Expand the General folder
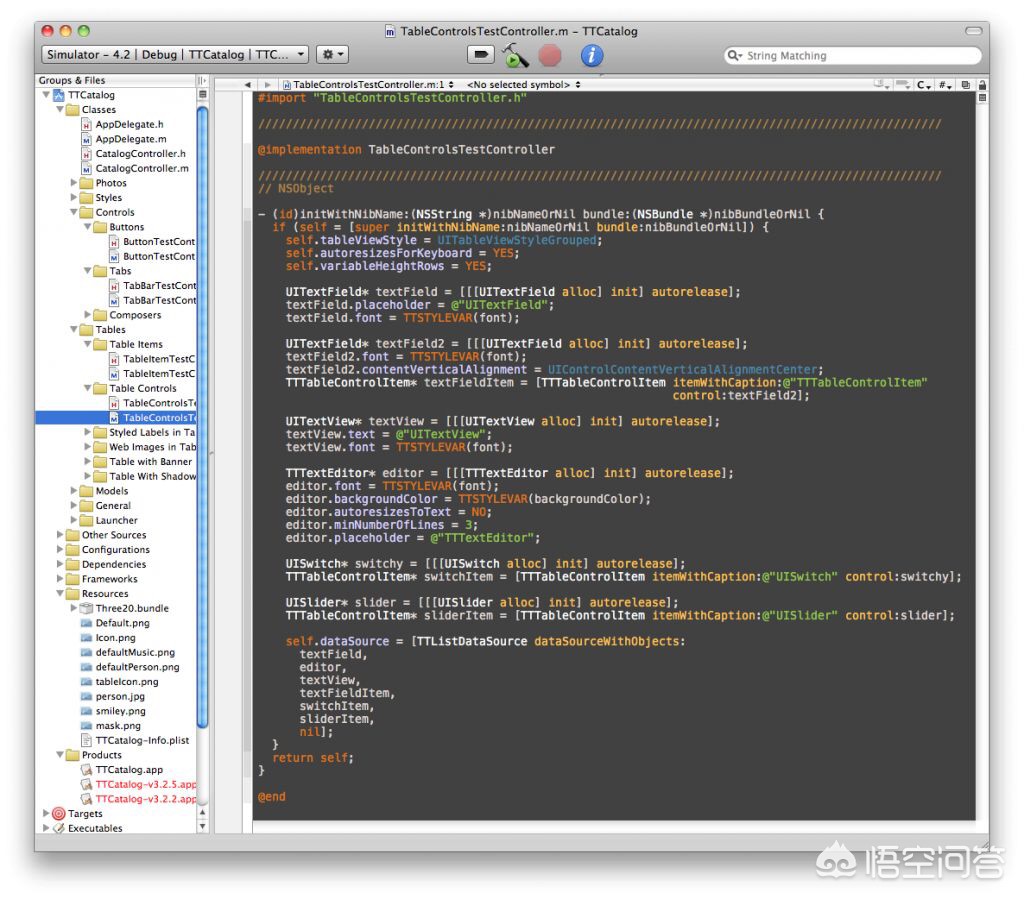This screenshot has height=899, width=1024. coord(74,505)
